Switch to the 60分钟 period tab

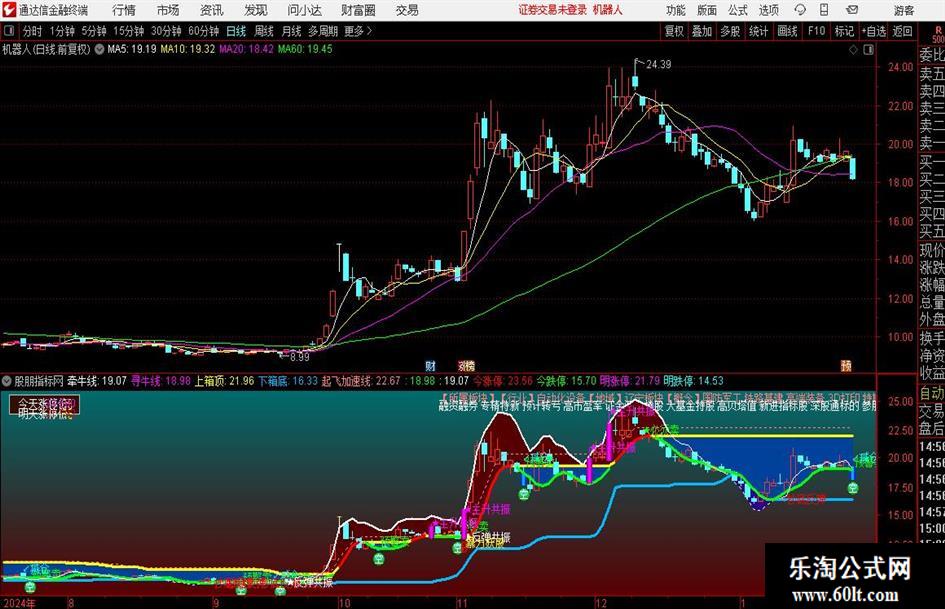204,31
